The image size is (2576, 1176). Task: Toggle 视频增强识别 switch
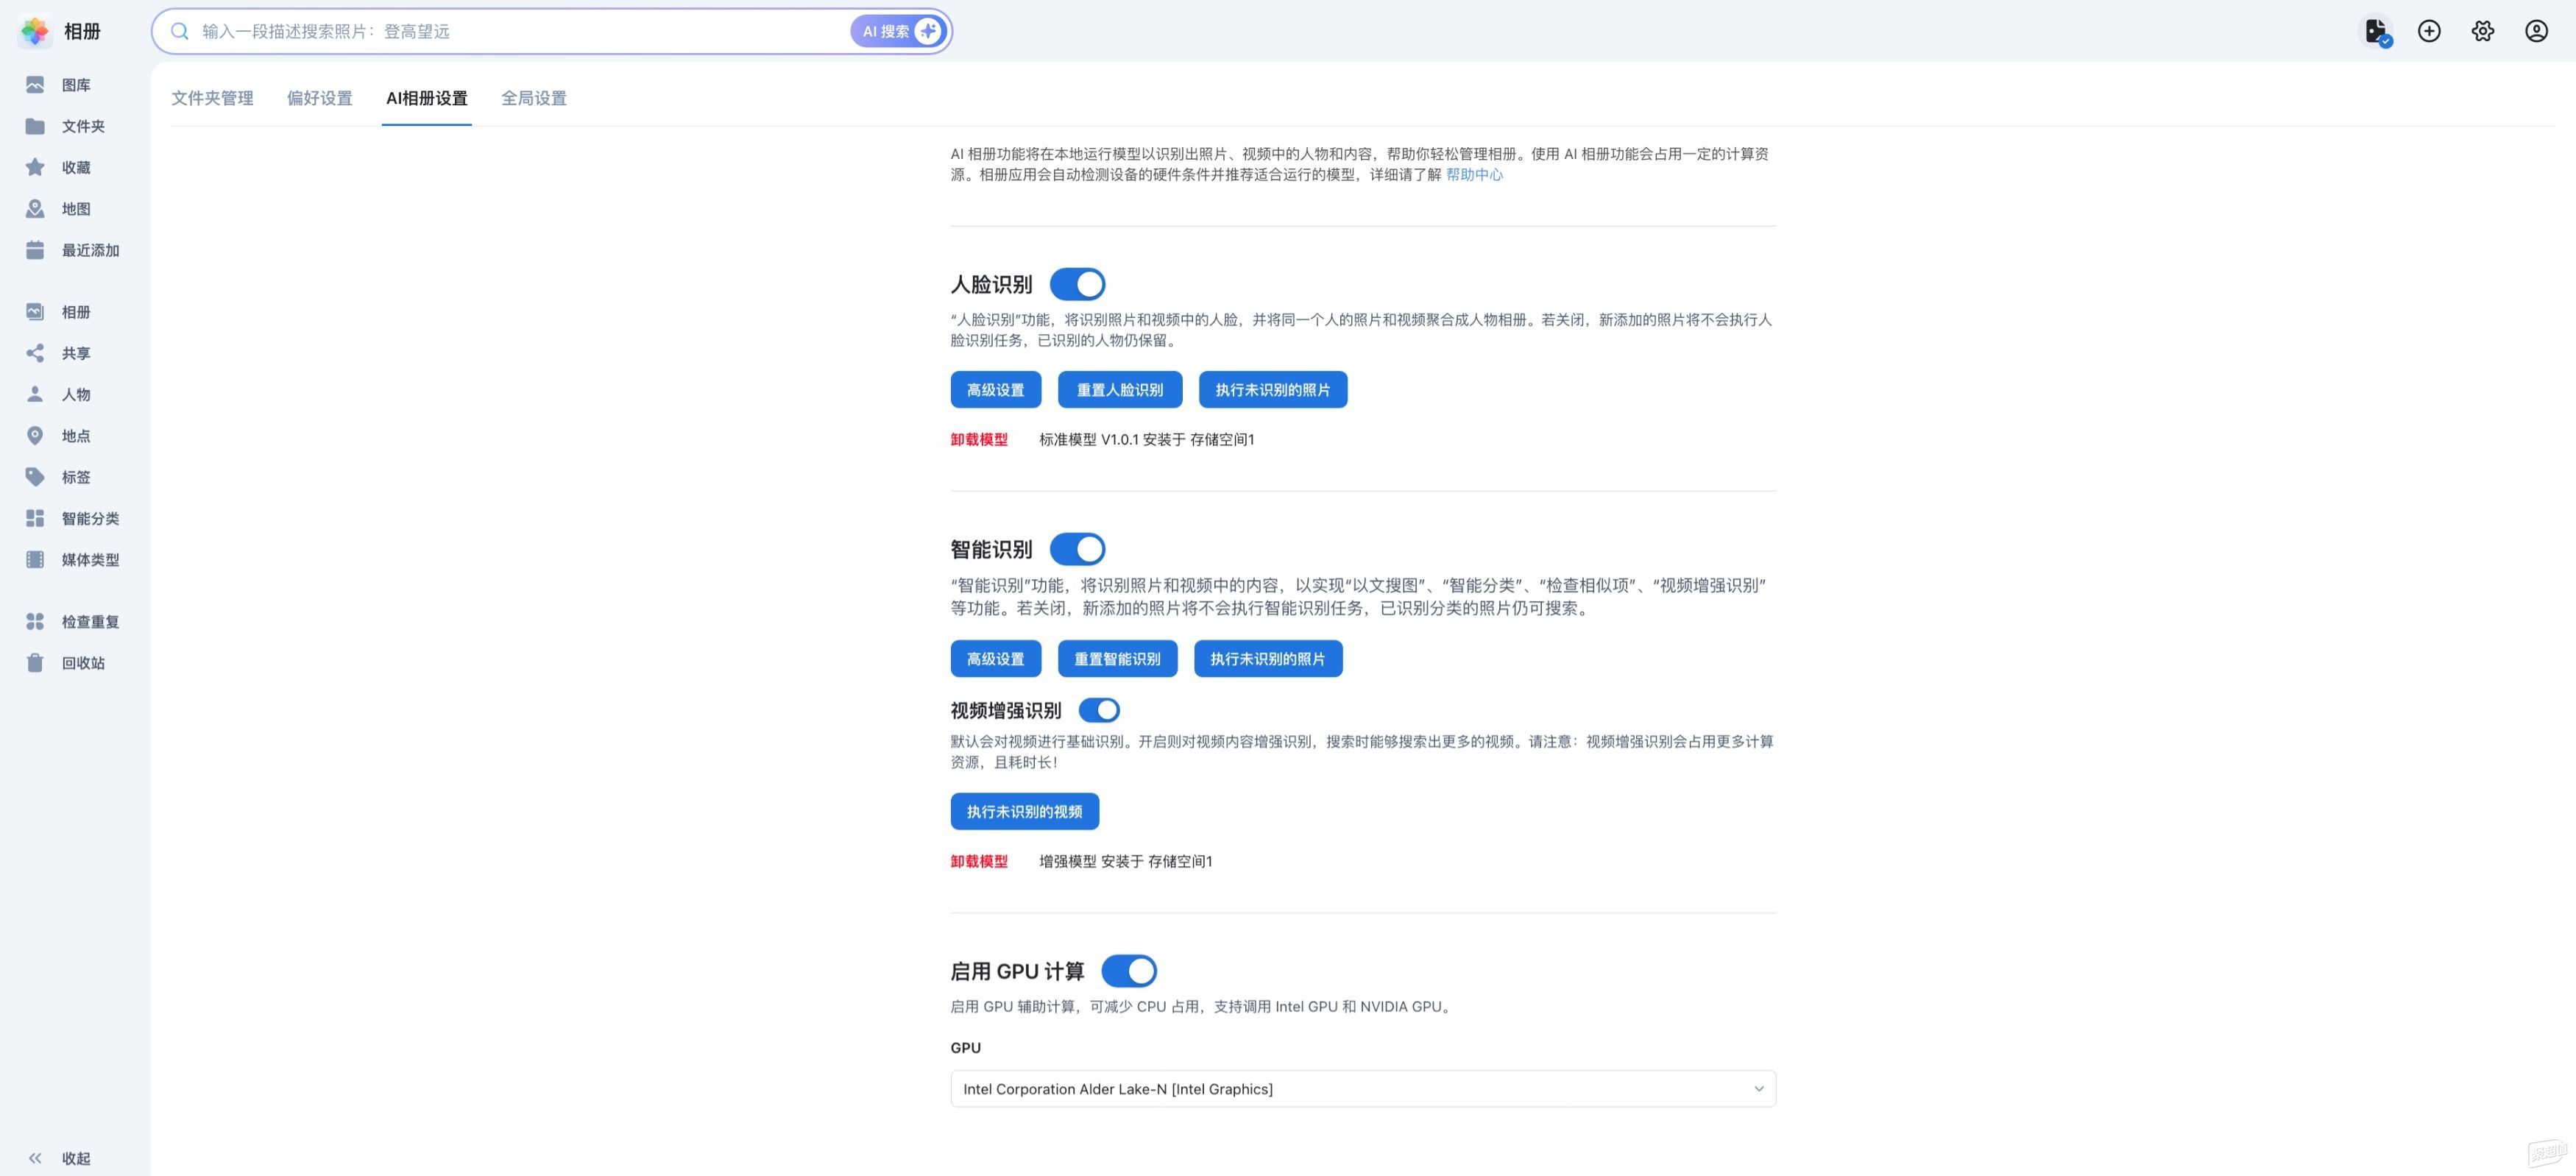1099,710
